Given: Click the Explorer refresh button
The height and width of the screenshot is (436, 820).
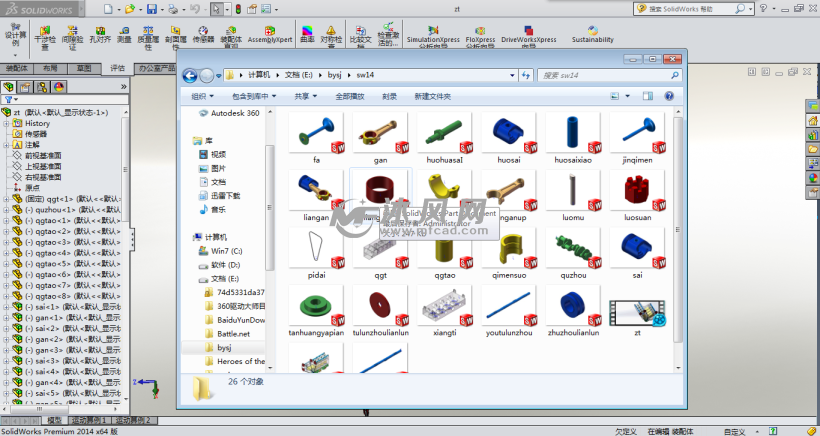Looking at the screenshot, I should 526,75.
